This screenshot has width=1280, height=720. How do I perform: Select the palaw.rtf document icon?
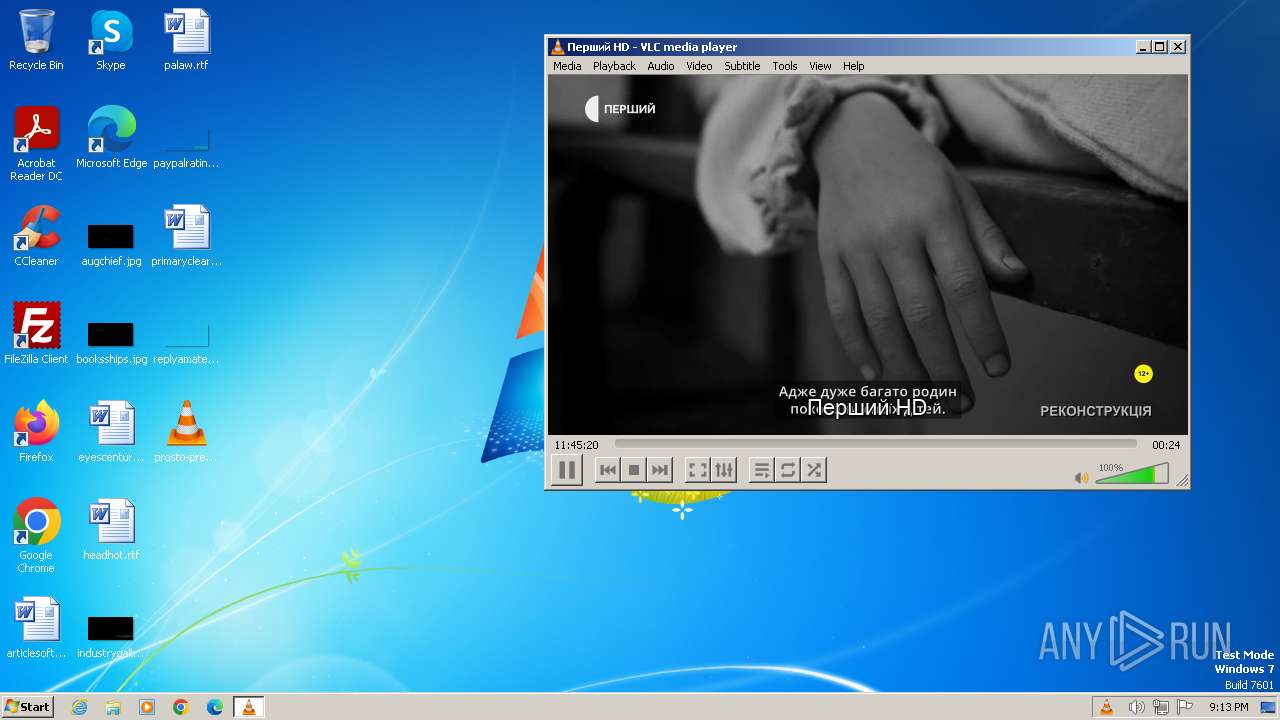186,40
